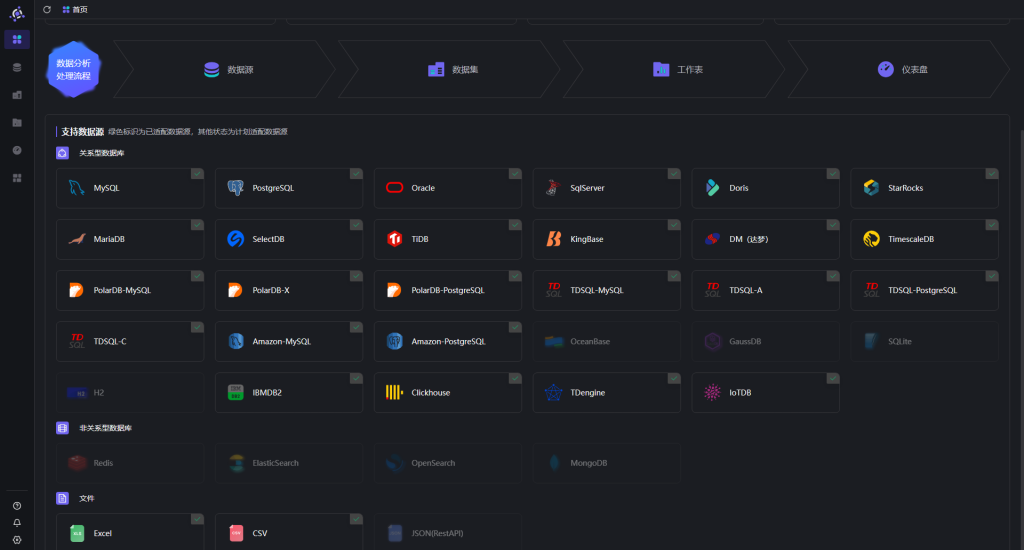The height and width of the screenshot is (550, 1024).
Task: Select the Oracle logo icon
Action: 394,188
